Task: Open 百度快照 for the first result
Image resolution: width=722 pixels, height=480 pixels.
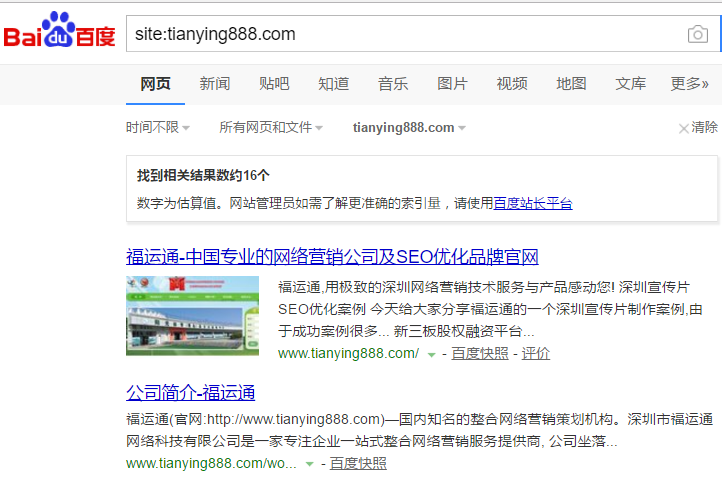Action: coord(480,353)
